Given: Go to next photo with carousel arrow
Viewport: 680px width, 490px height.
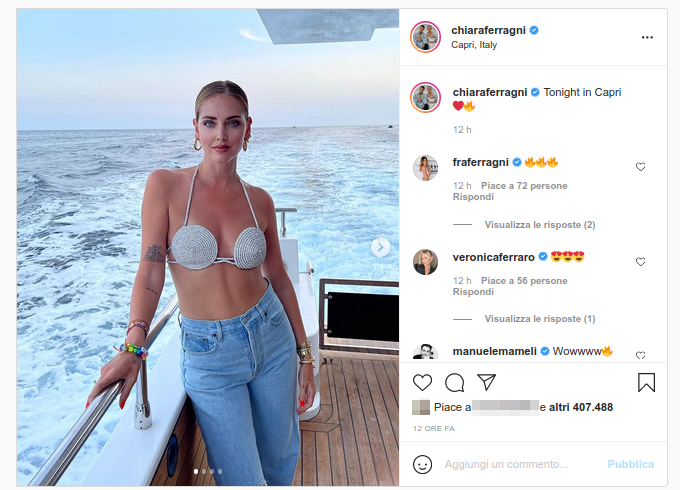Looking at the screenshot, I should pos(380,247).
